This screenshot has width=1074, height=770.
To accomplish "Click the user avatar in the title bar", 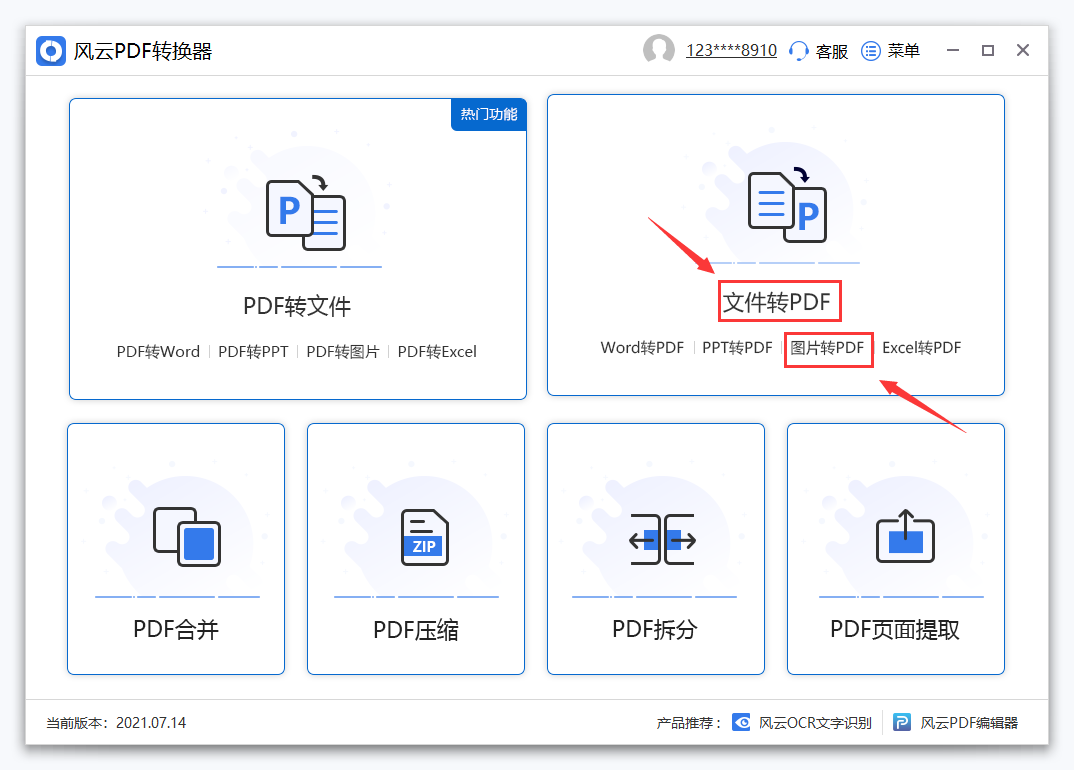I will pos(659,50).
